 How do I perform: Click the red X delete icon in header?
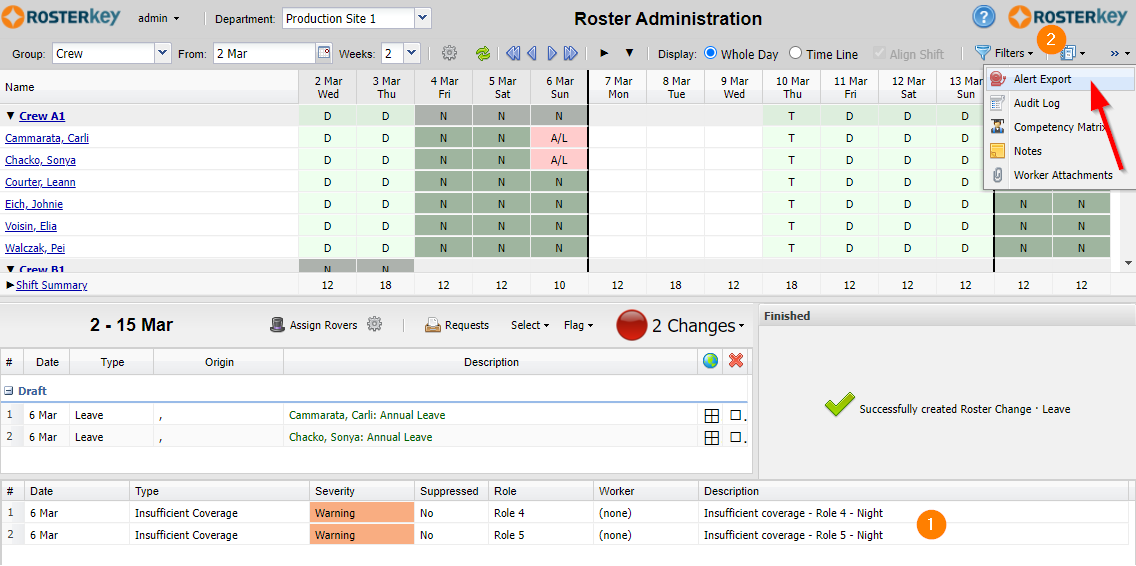(x=736, y=360)
